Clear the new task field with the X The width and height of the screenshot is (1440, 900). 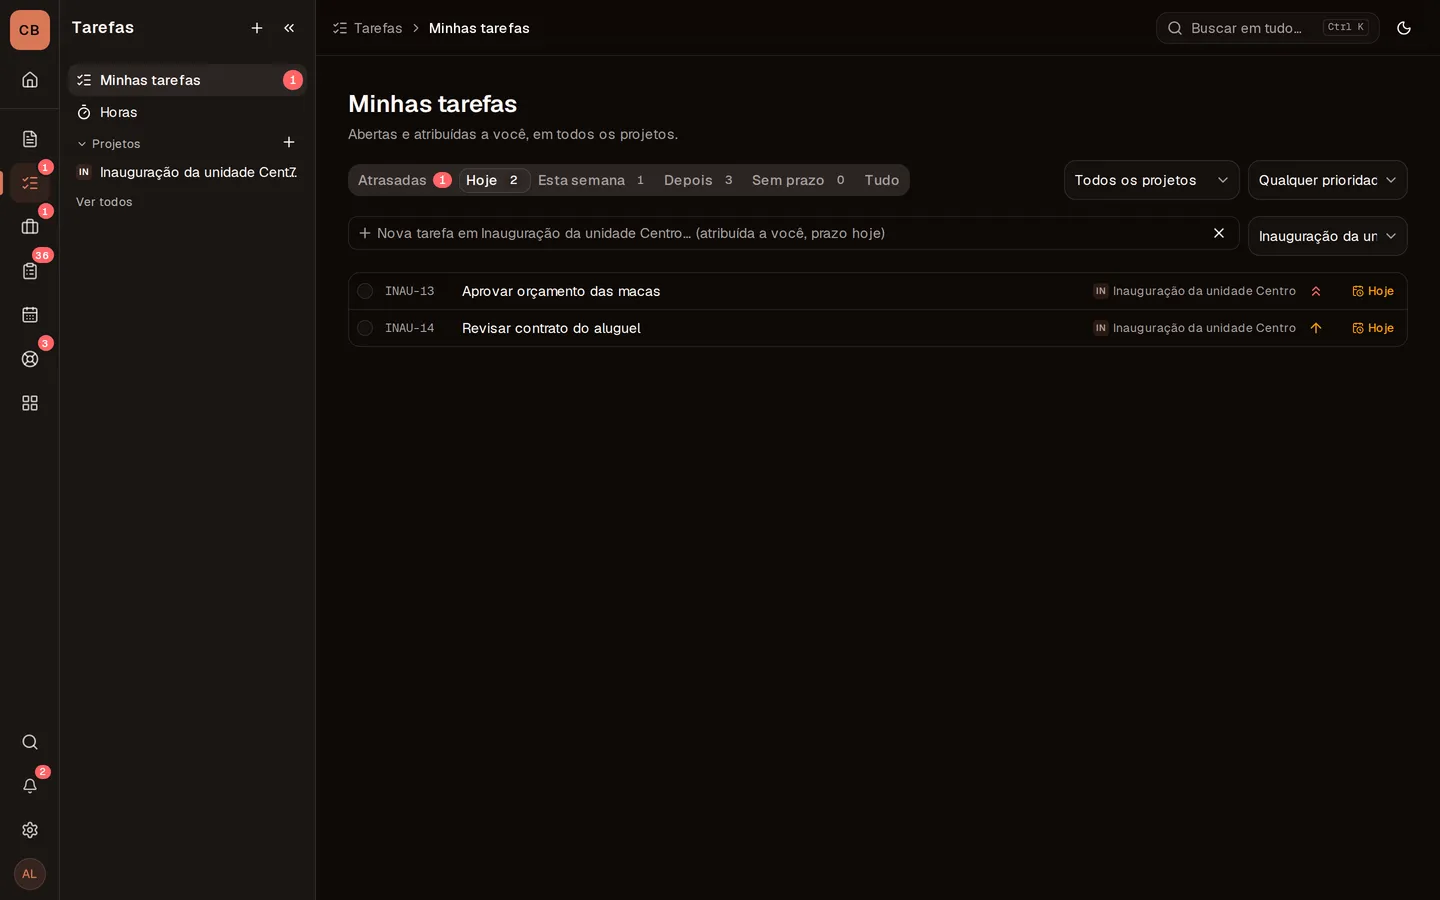tap(1219, 233)
